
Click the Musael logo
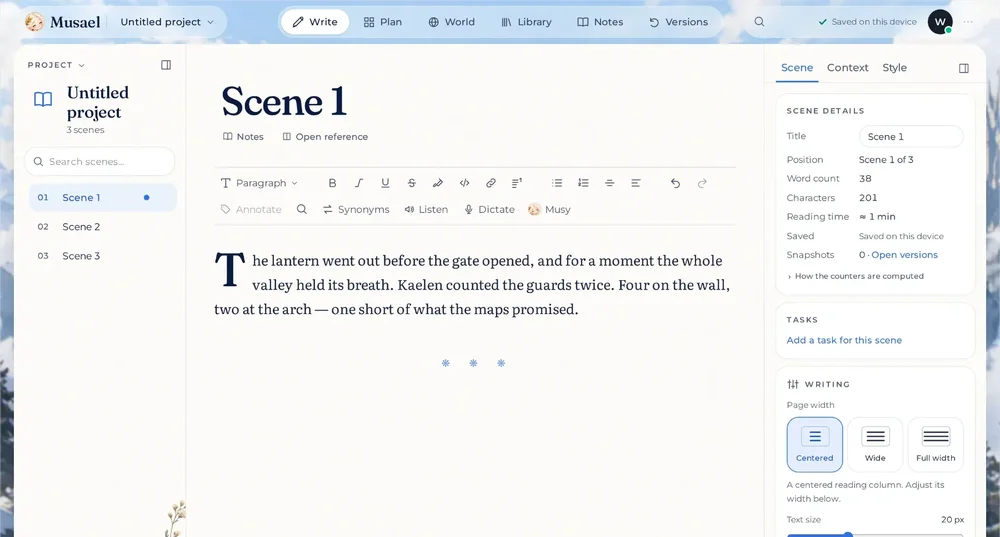click(62, 22)
